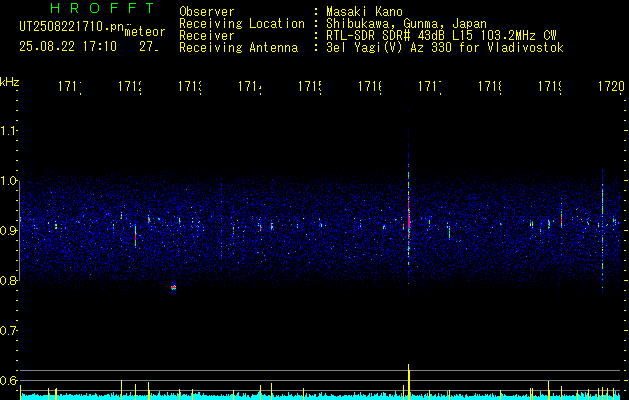
Task: Select Shibukawa, Gunma, Japan text
Action: (x=406, y=24)
